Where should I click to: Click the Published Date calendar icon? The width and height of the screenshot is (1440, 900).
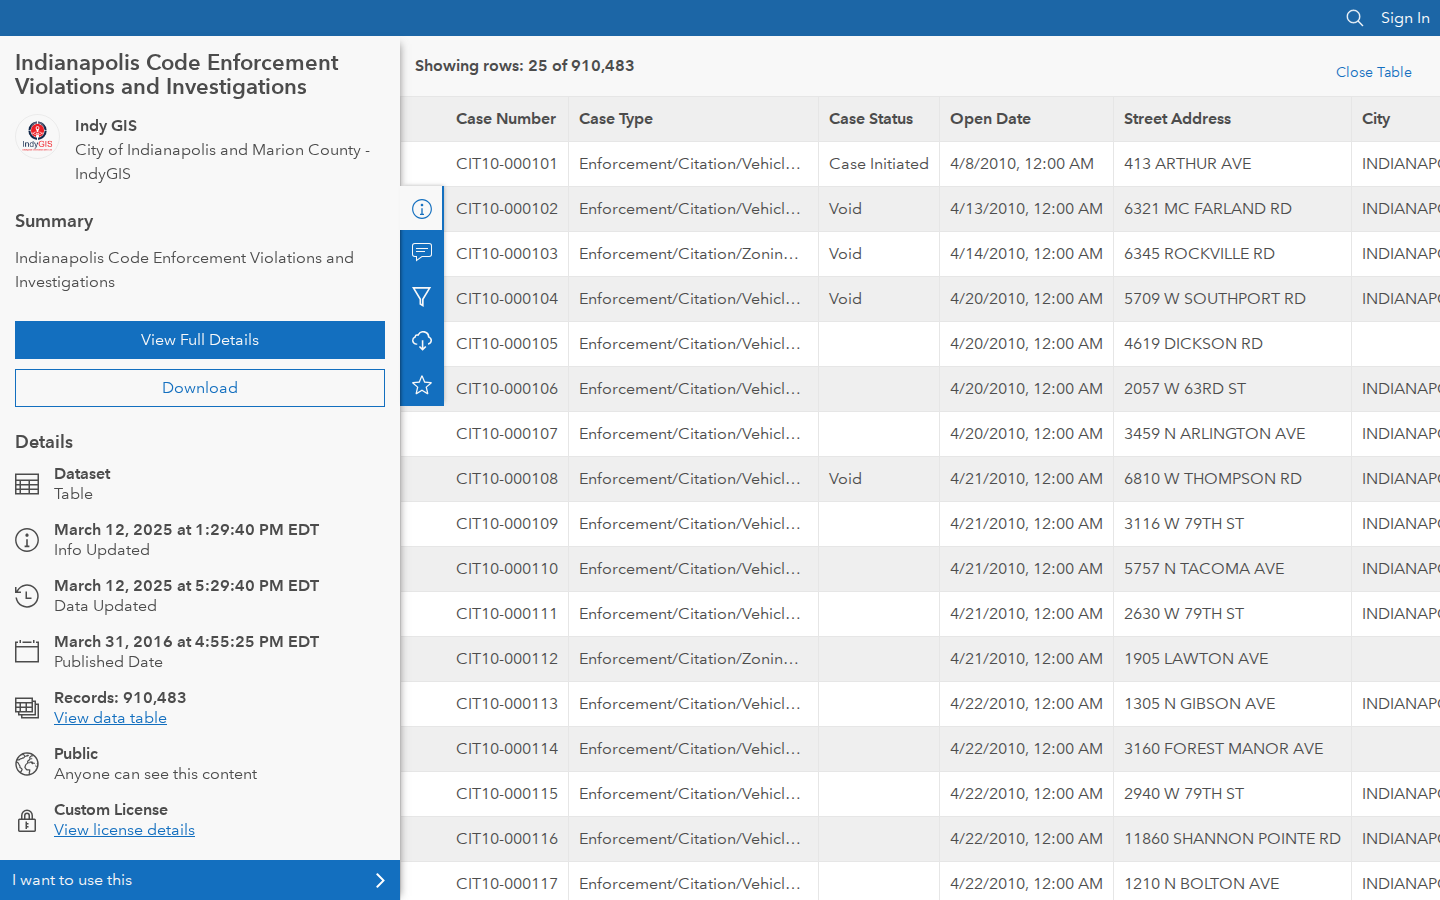click(x=27, y=652)
